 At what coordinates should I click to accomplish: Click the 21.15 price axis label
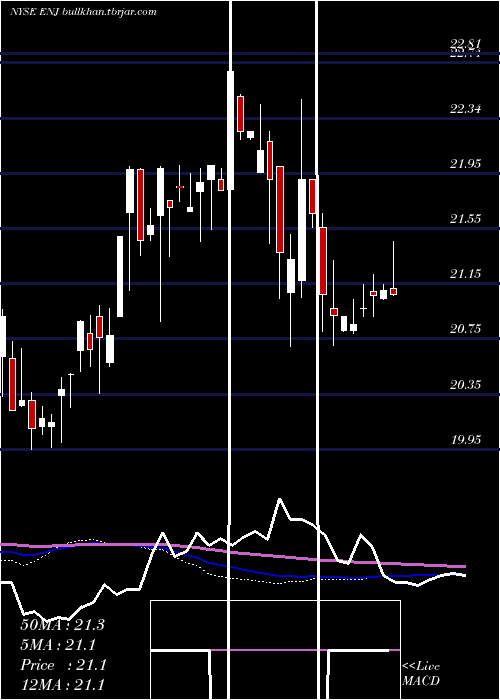[x=465, y=274]
